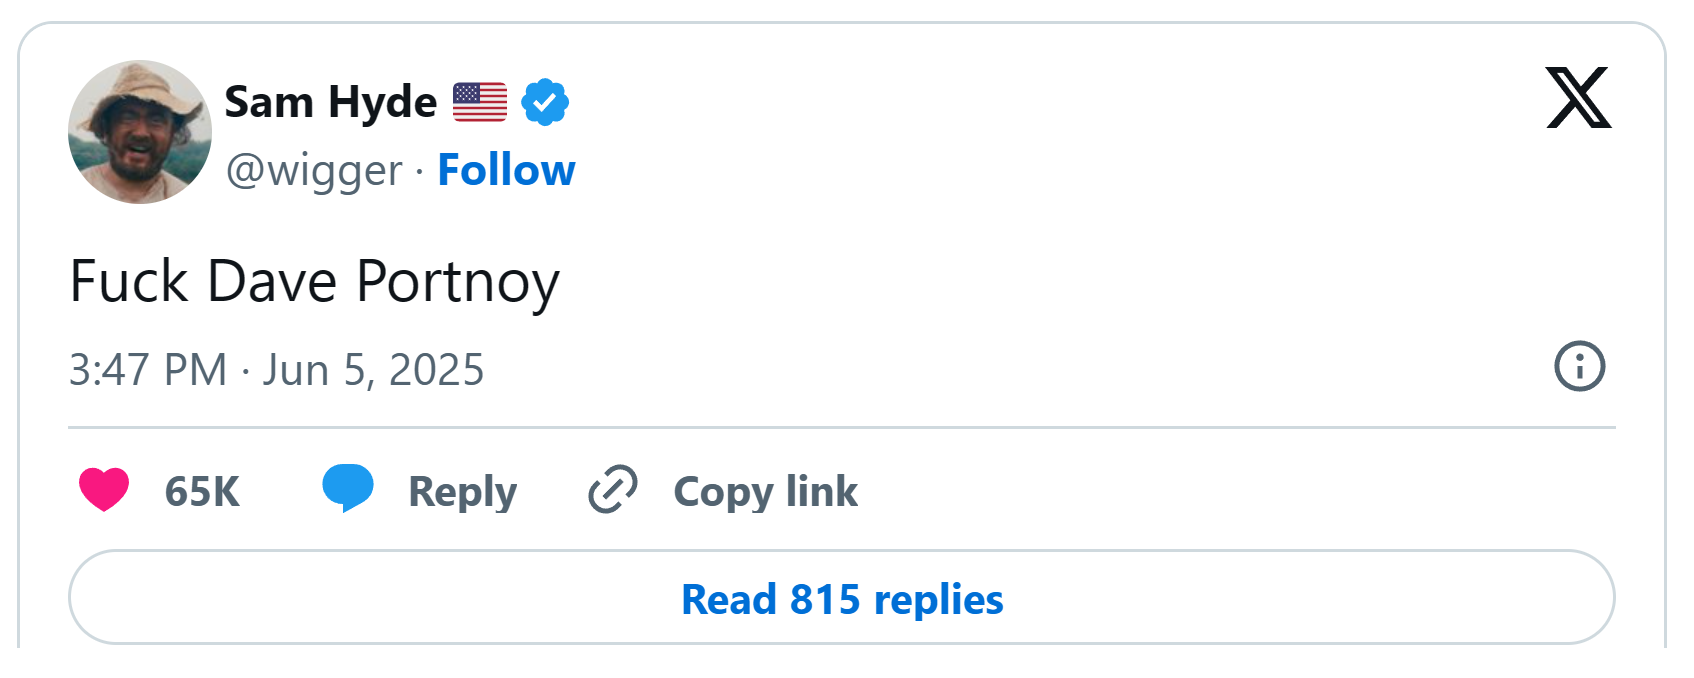The height and width of the screenshot is (678, 1694).
Task: Open the Read 815 replies button
Action: tap(841, 598)
